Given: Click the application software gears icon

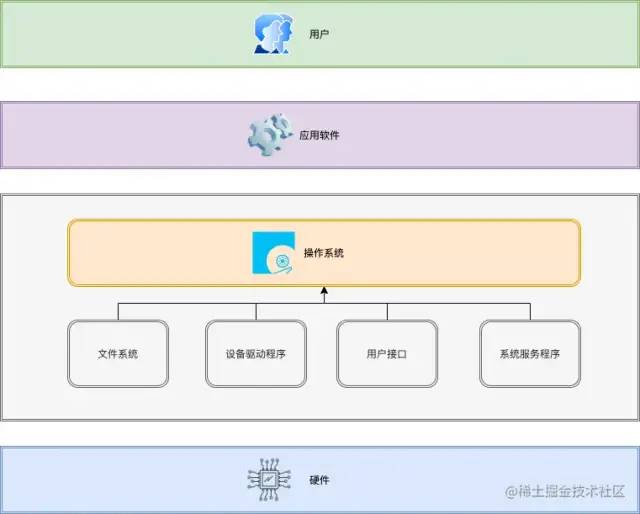Looking at the screenshot, I should [x=267, y=134].
